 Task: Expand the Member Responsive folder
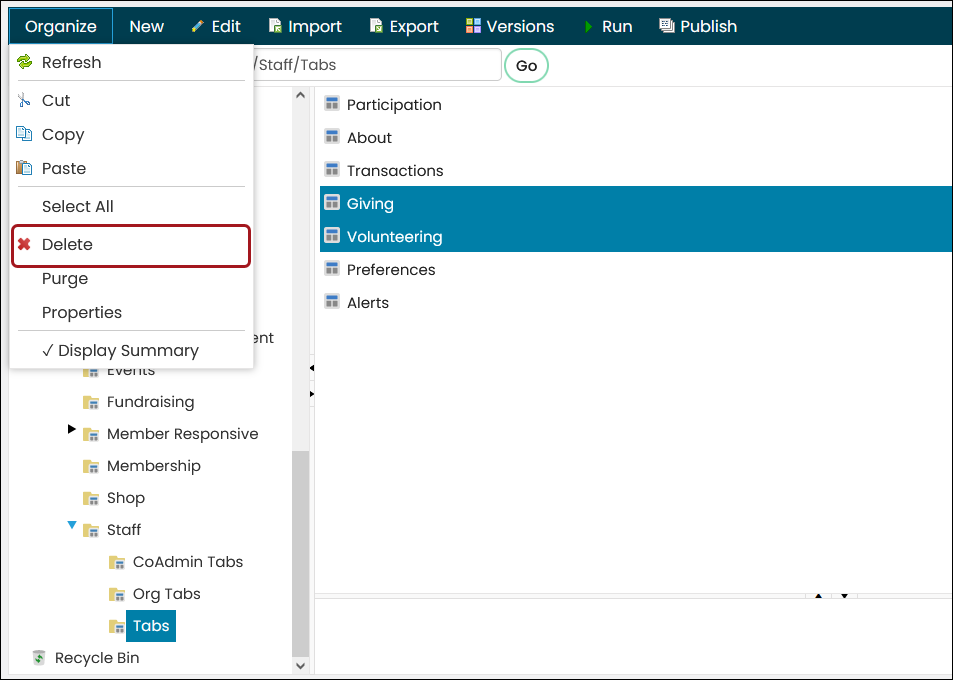[x=71, y=429]
